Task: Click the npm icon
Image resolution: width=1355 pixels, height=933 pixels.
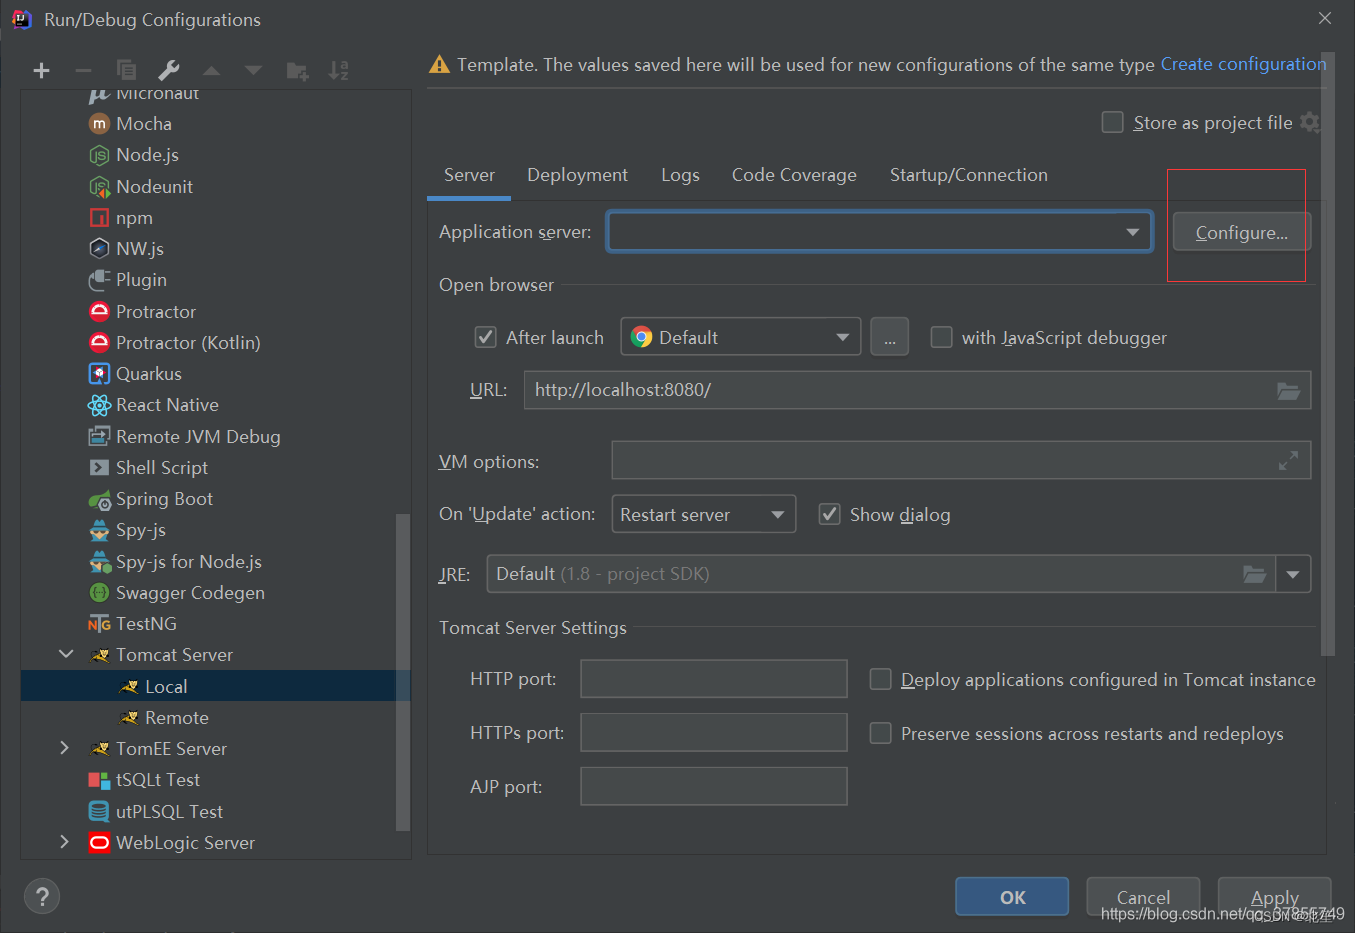Action: pyautogui.click(x=99, y=218)
